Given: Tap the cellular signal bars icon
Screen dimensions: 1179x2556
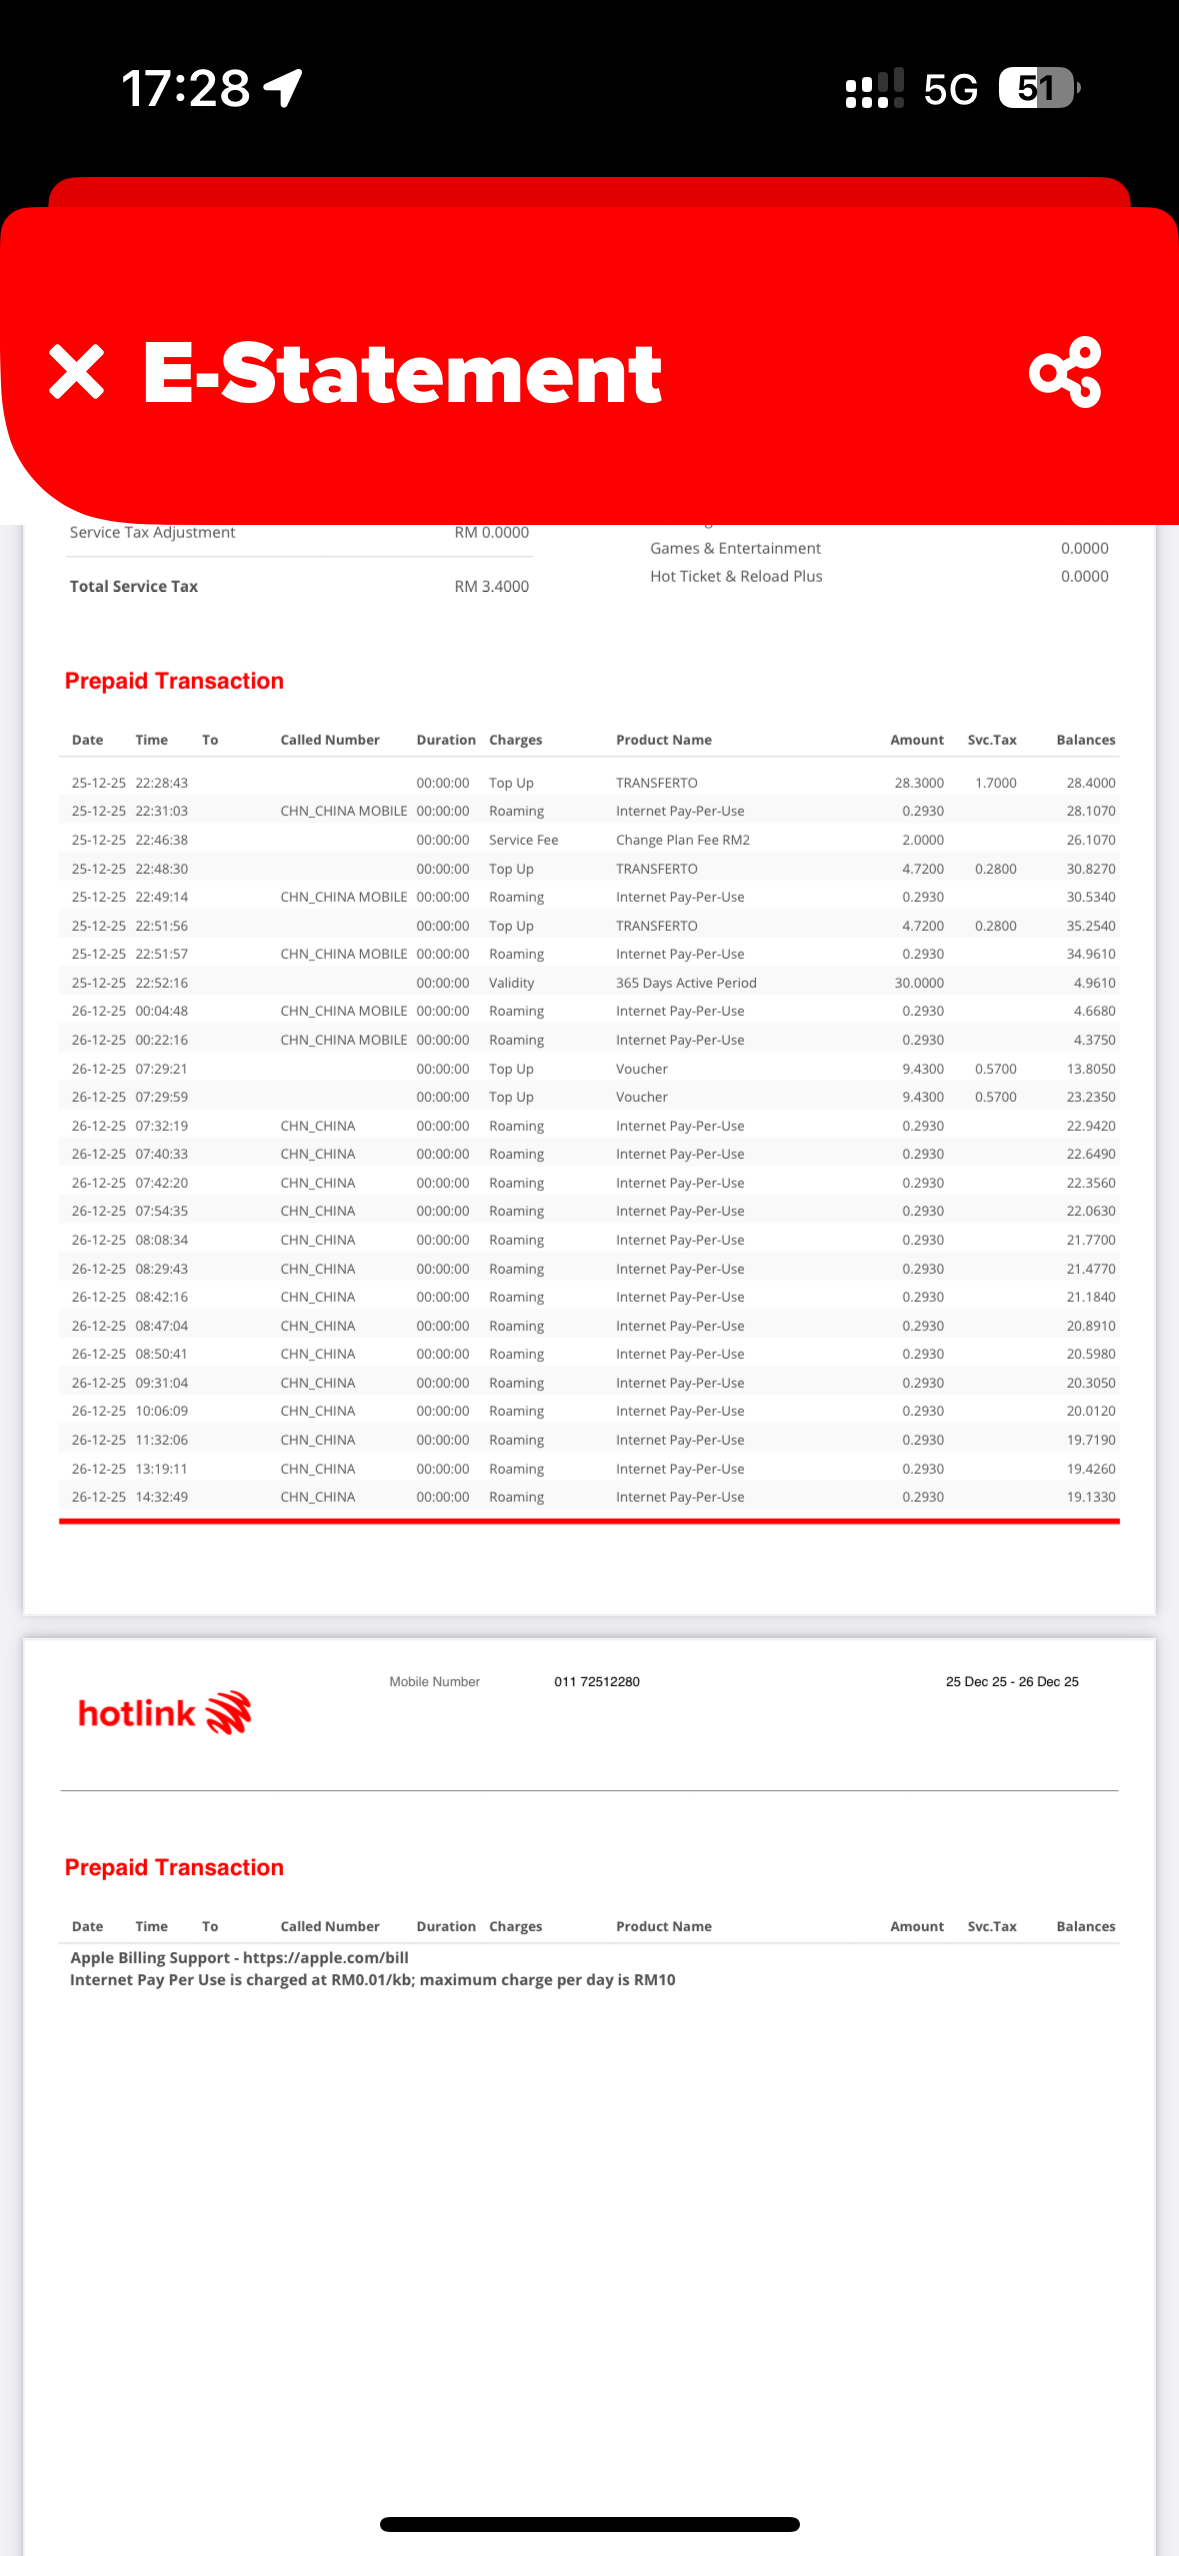Looking at the screenshot, I should (x=875, y=88).
